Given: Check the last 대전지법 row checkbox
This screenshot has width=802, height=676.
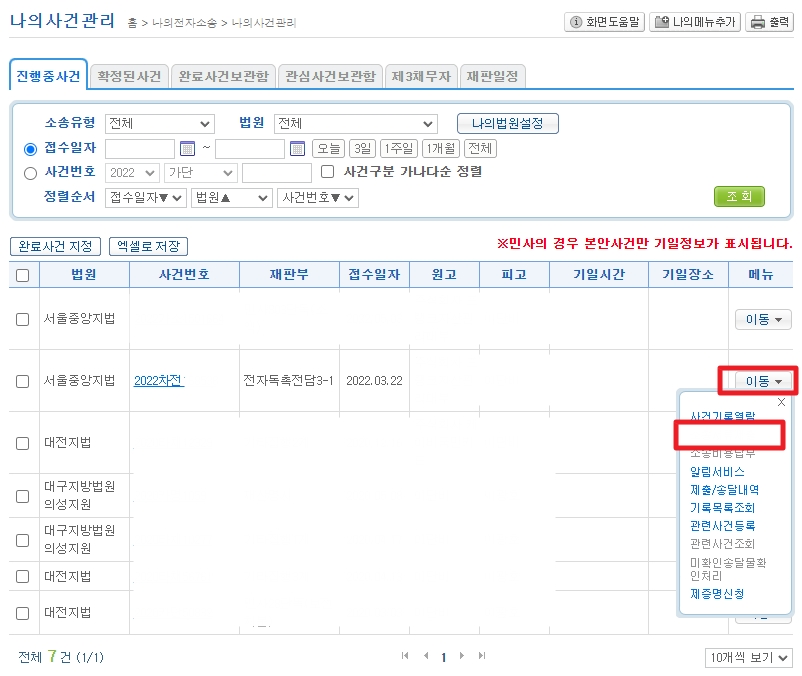Looking at the screenshot, I should (23, 613).
